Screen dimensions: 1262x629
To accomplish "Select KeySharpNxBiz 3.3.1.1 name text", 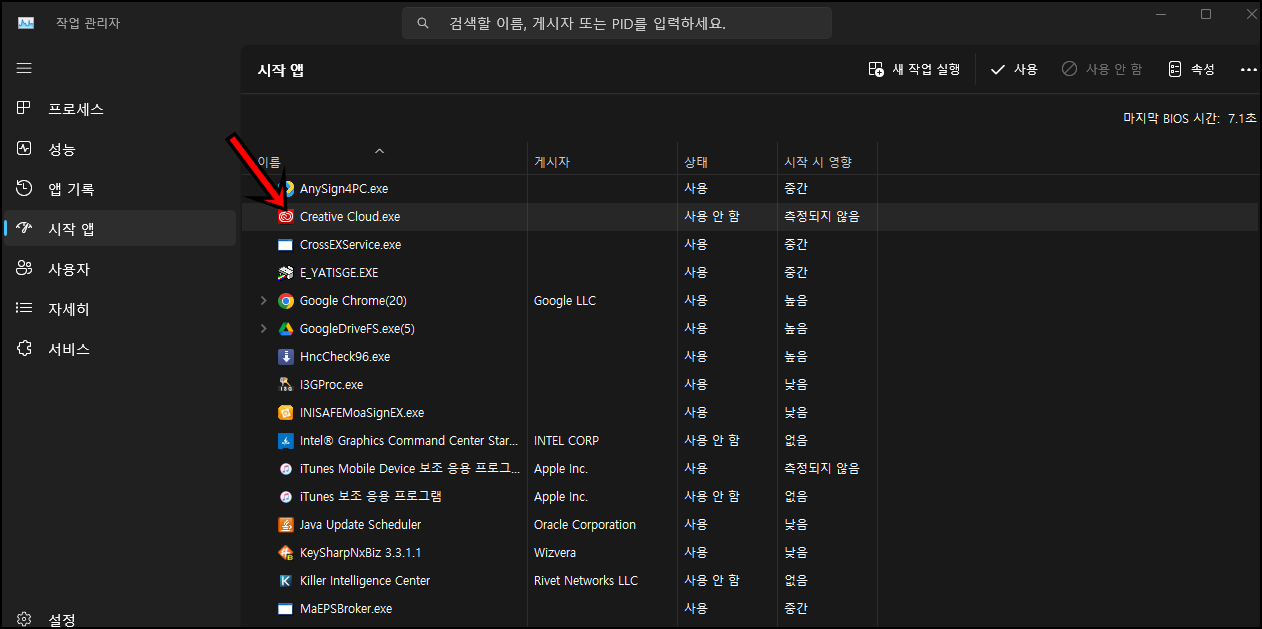I will click(x=360, y=552).
